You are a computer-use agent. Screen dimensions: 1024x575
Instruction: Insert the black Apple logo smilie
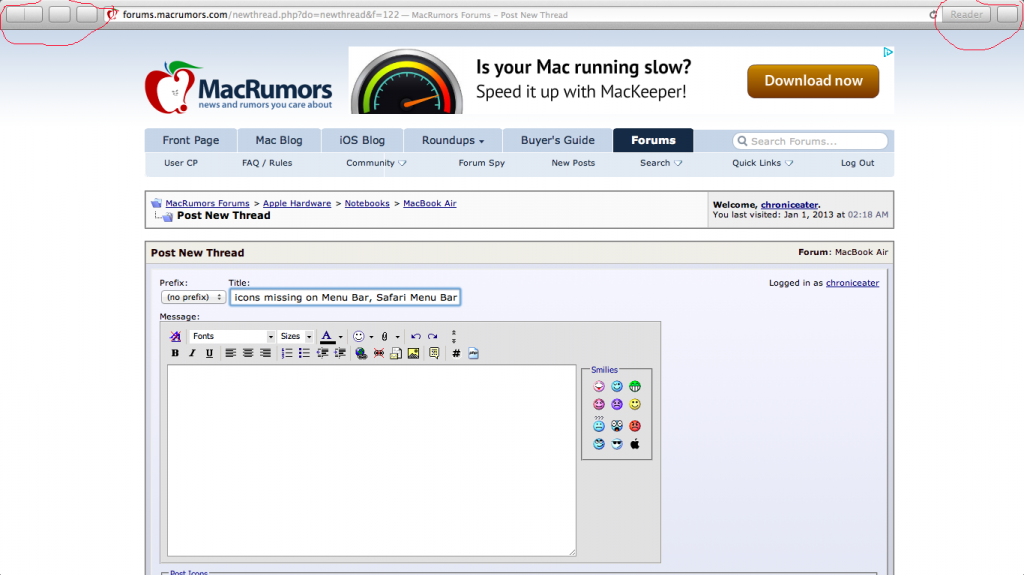click(635, 444)
